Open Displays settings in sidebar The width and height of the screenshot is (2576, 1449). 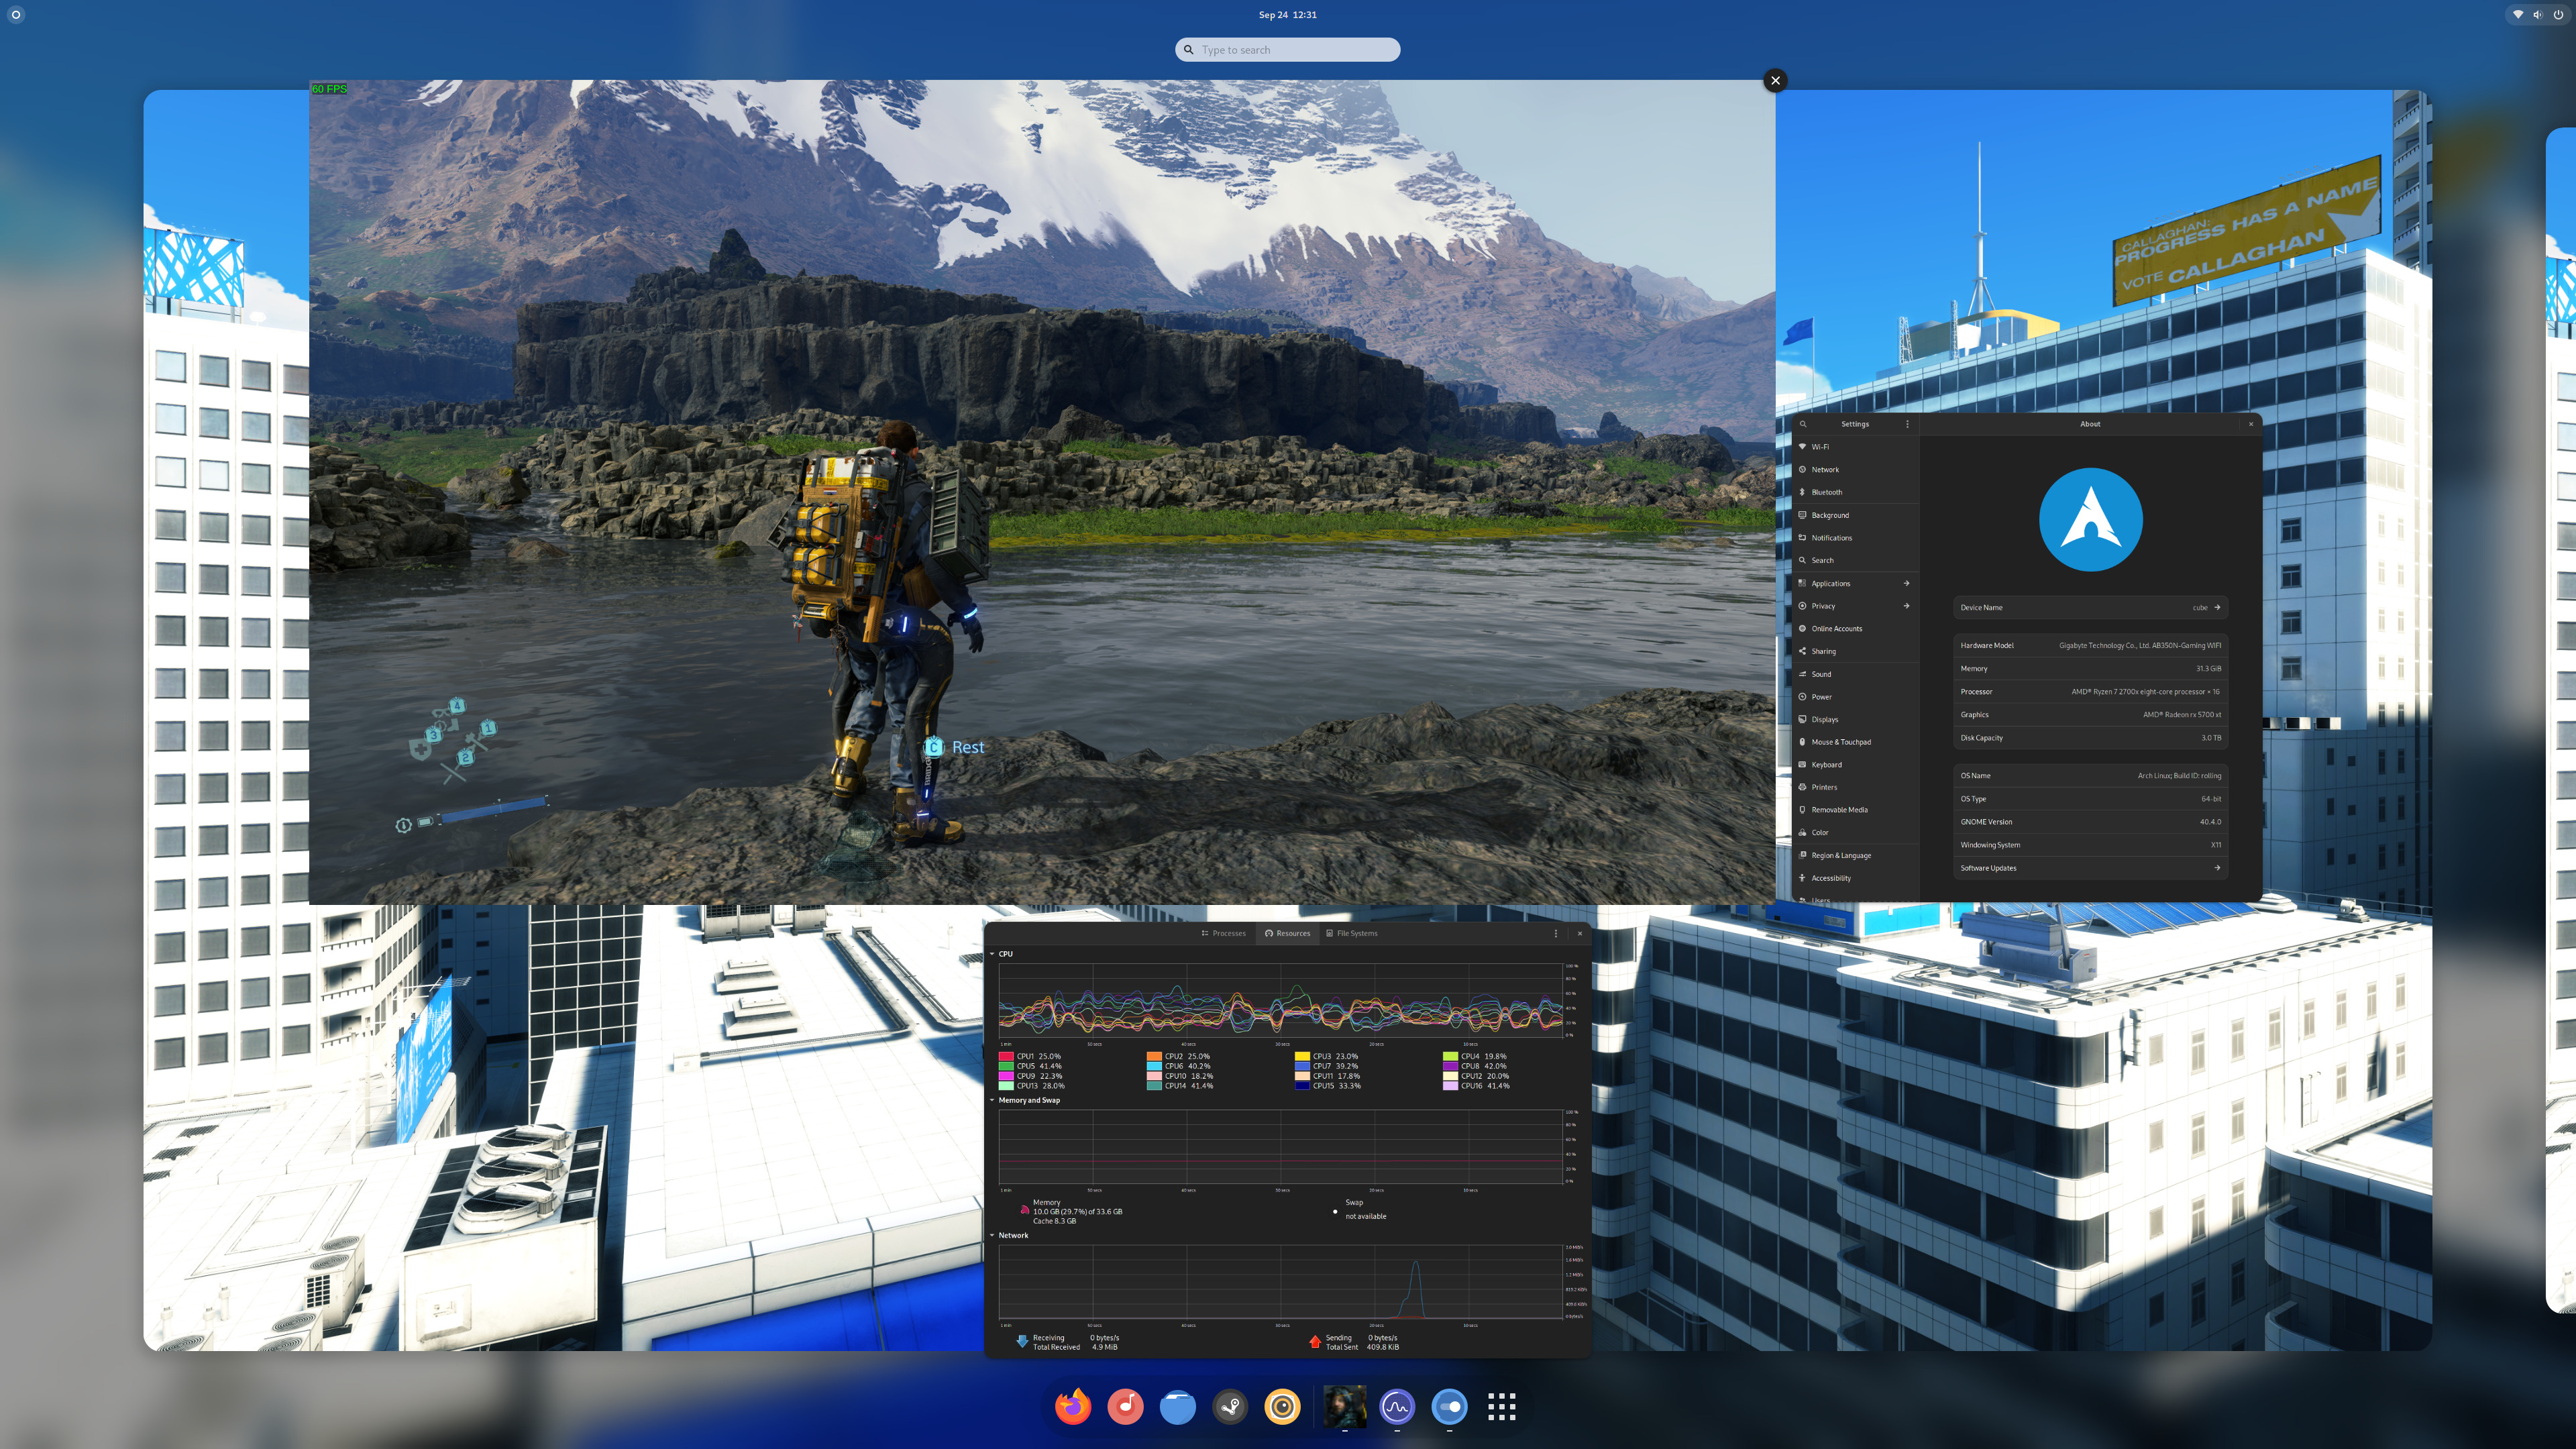point(1855,719)
